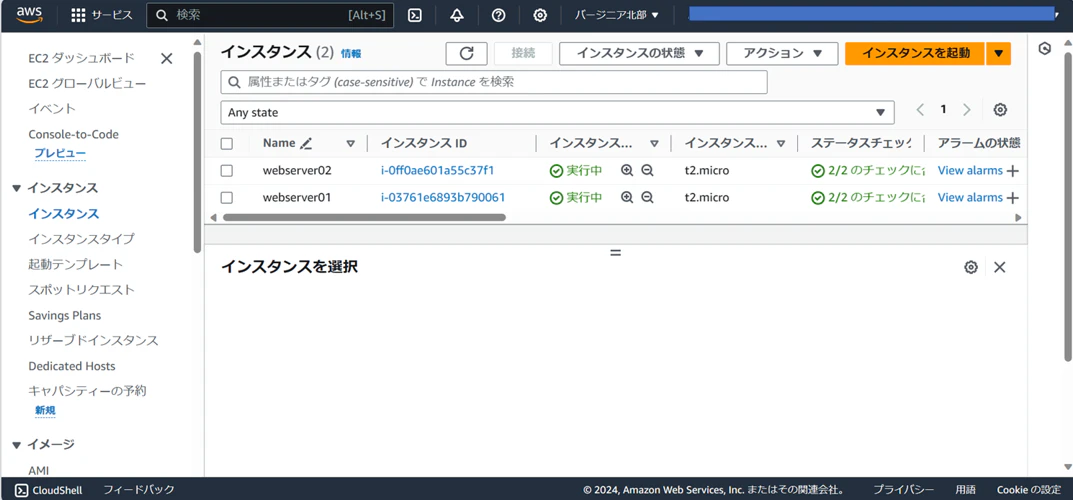Check the webserver01 row checkbox
1073x500 pixels.
tap(227, 198)
